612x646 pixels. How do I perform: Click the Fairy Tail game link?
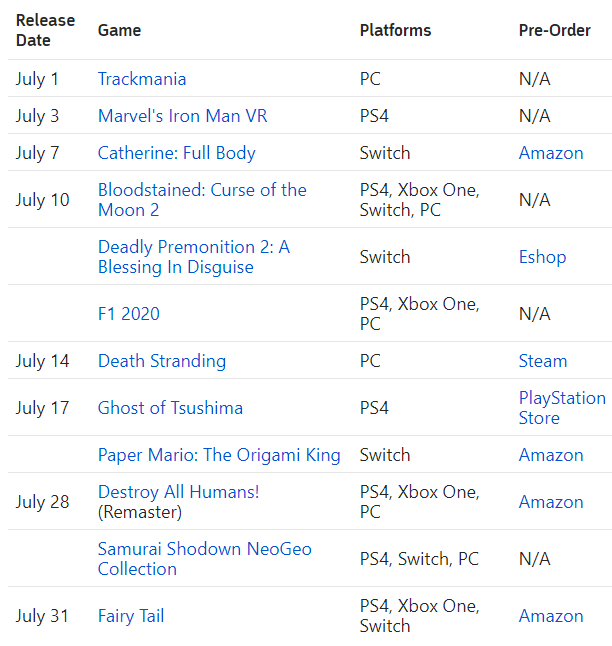tap(130, 616)
